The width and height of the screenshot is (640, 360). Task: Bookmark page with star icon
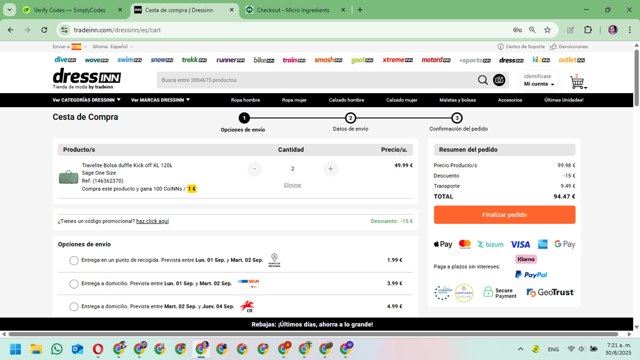[547, 30]
